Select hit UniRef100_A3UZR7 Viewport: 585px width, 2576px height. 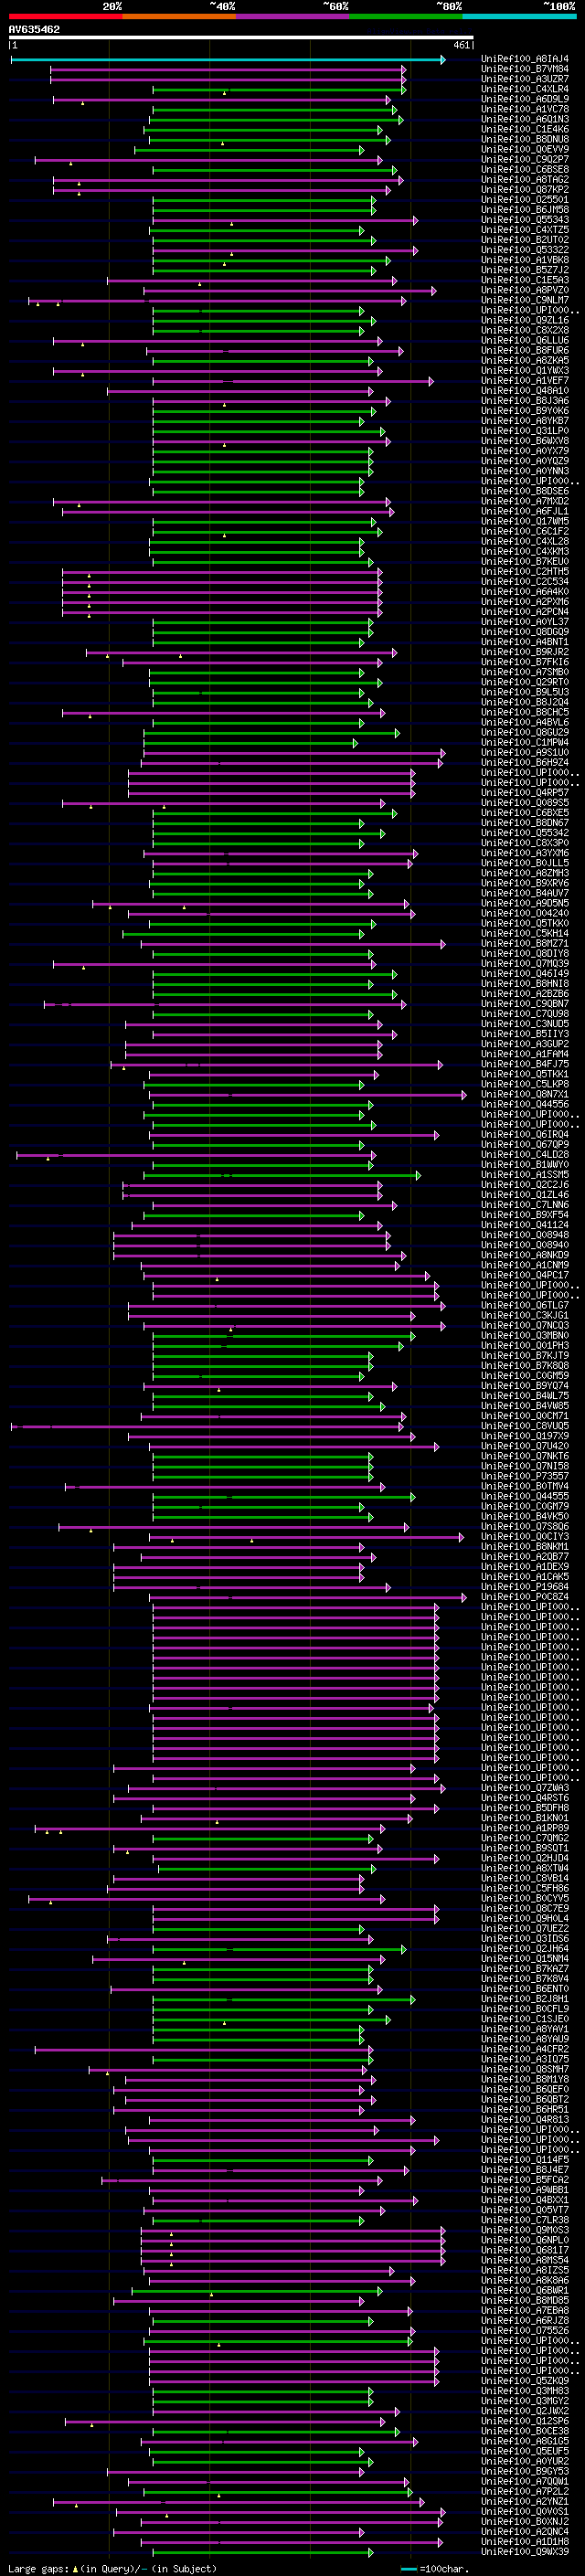pos(525,79)
